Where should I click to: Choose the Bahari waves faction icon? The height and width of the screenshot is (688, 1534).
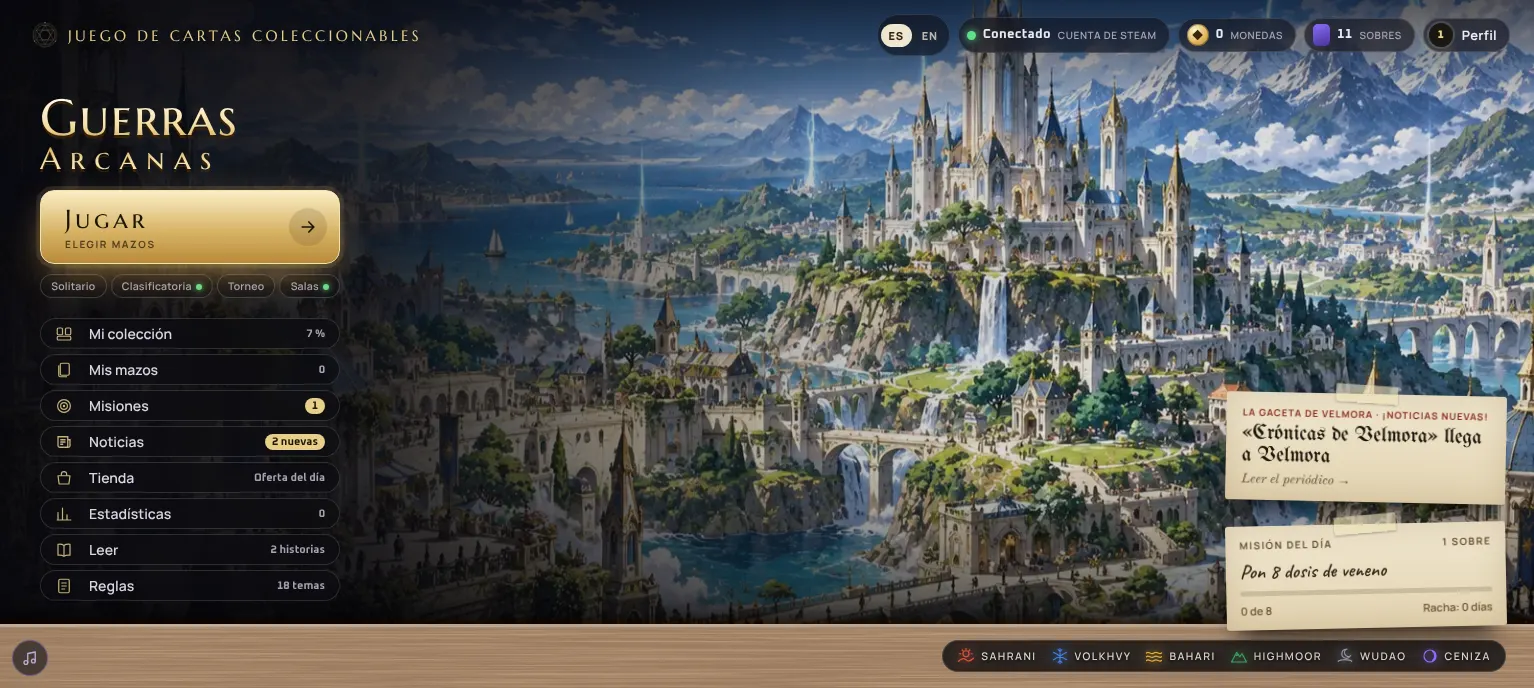pyautogui.click(x=1154, y=656)
